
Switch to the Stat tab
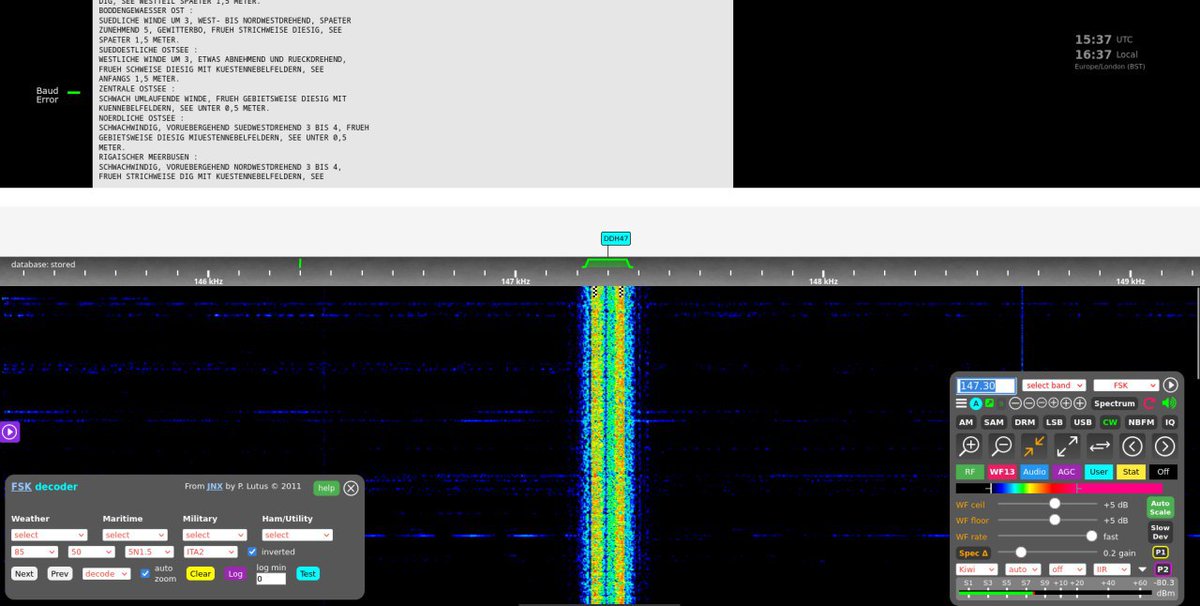1131,472
